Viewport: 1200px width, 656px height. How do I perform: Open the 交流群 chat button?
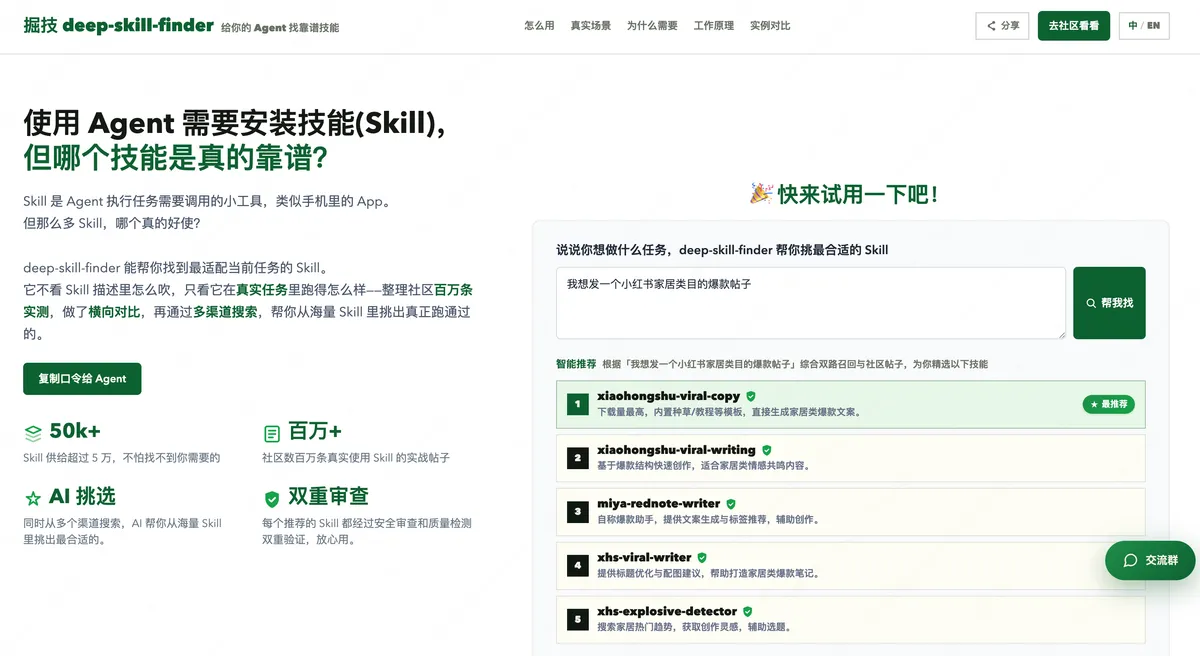pyautogui.click(x=1150, y=561)
